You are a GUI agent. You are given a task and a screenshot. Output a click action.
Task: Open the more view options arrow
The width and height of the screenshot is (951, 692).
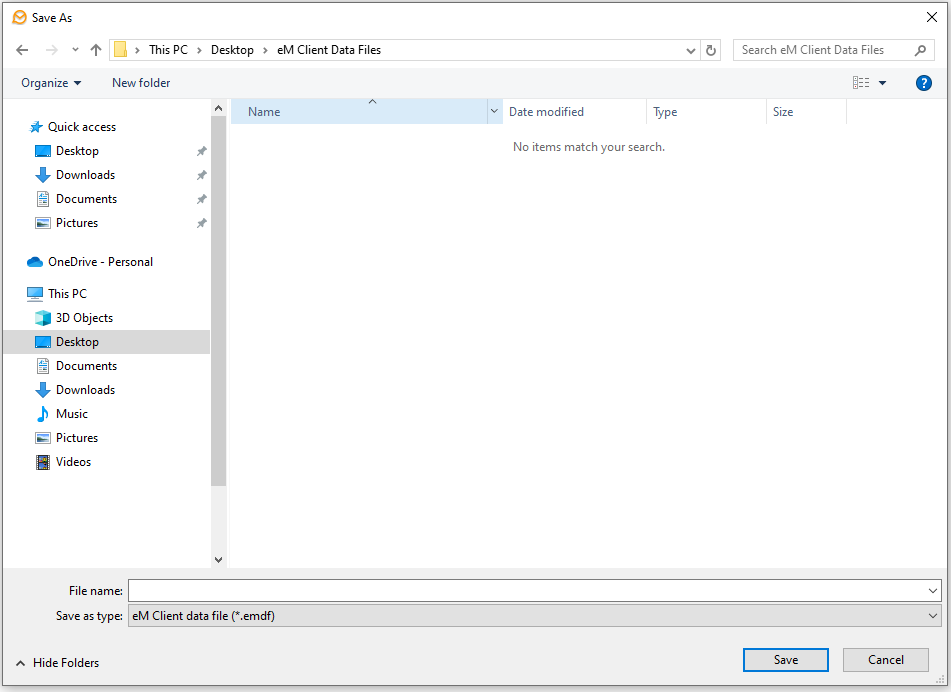[x=882, y=83]
